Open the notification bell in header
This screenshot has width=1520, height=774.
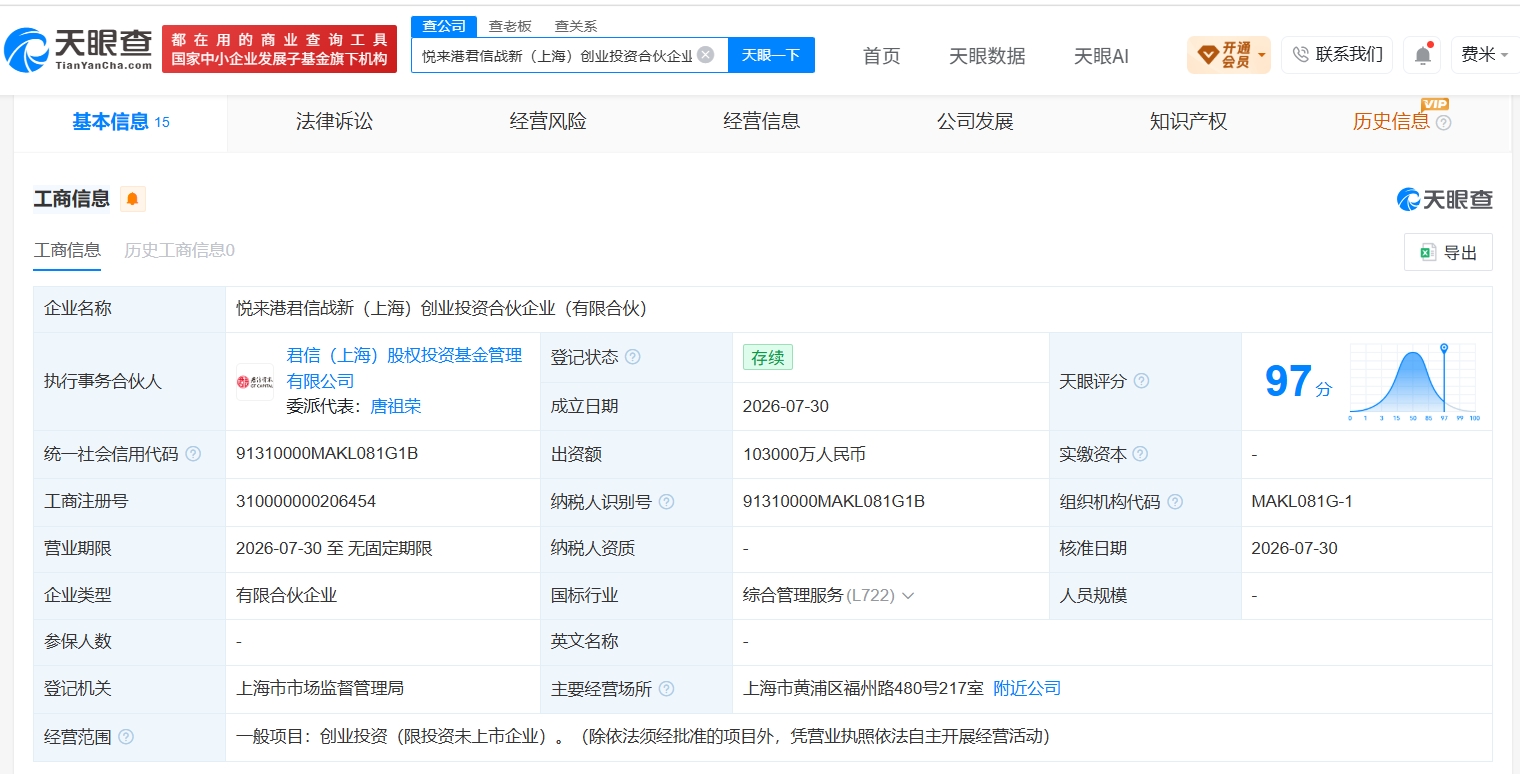[1422, 55]
